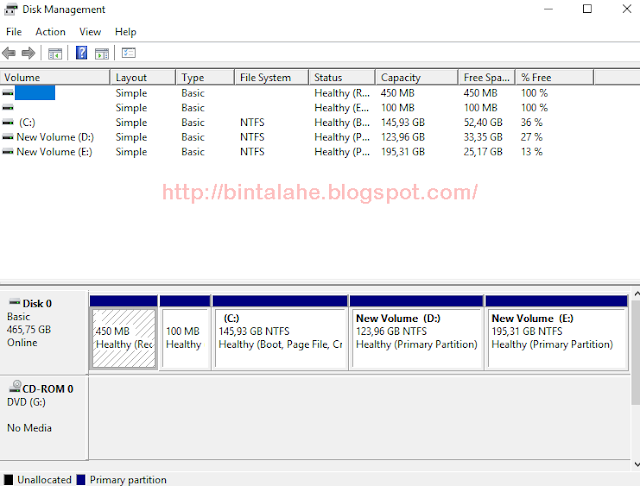Sort by the Free Space column header
This screenshot has height=486, width=640.
(487, 78)
